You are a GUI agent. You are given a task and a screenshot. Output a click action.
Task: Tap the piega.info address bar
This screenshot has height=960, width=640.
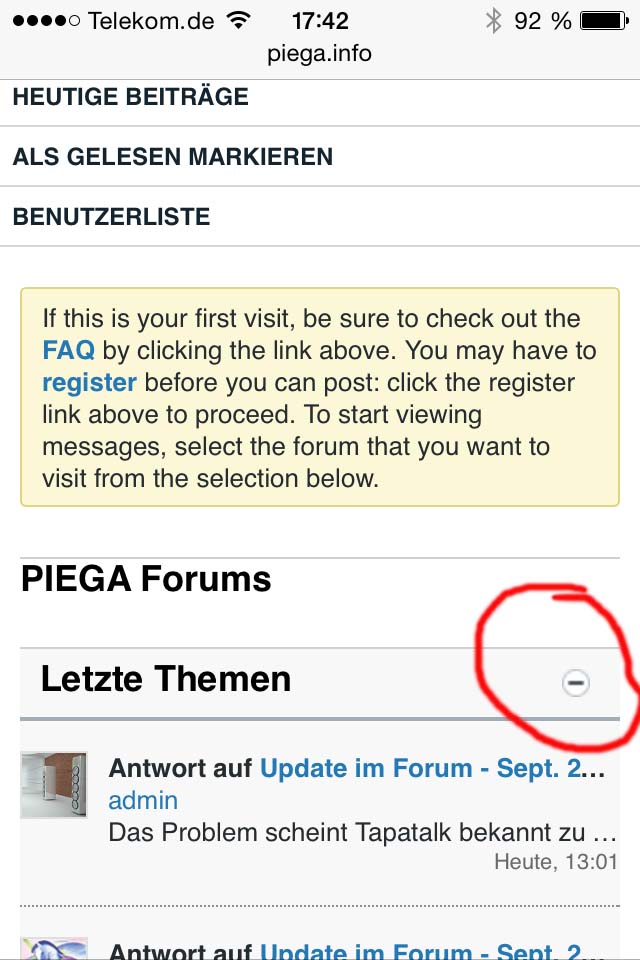(320, 54)
